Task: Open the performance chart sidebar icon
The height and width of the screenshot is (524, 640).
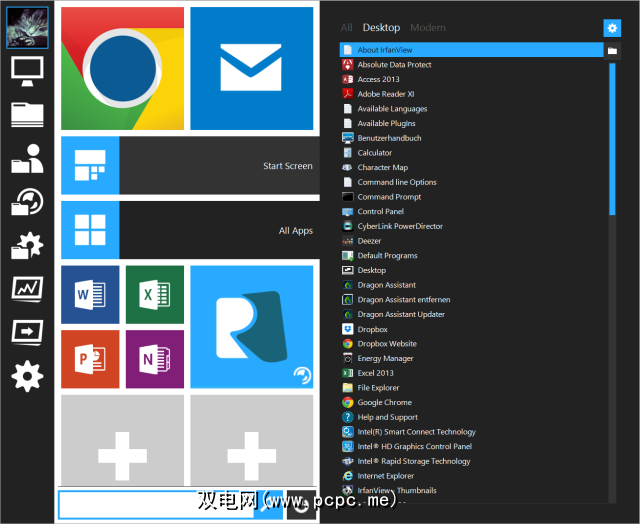Action: [x=27, y=289]
